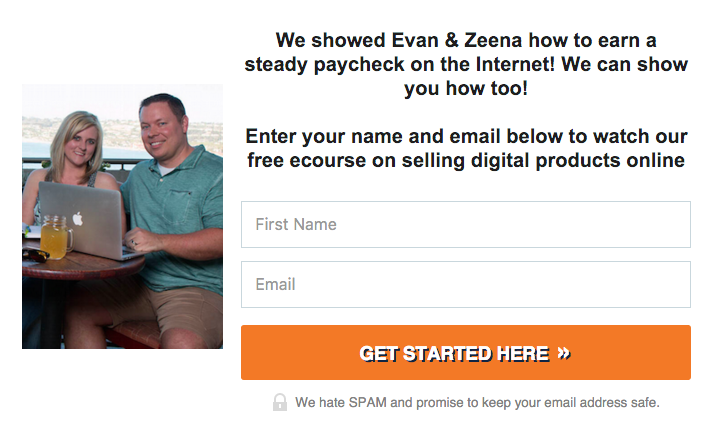Click the word 'SPAM' in the footer note

[x=367, y=403]
